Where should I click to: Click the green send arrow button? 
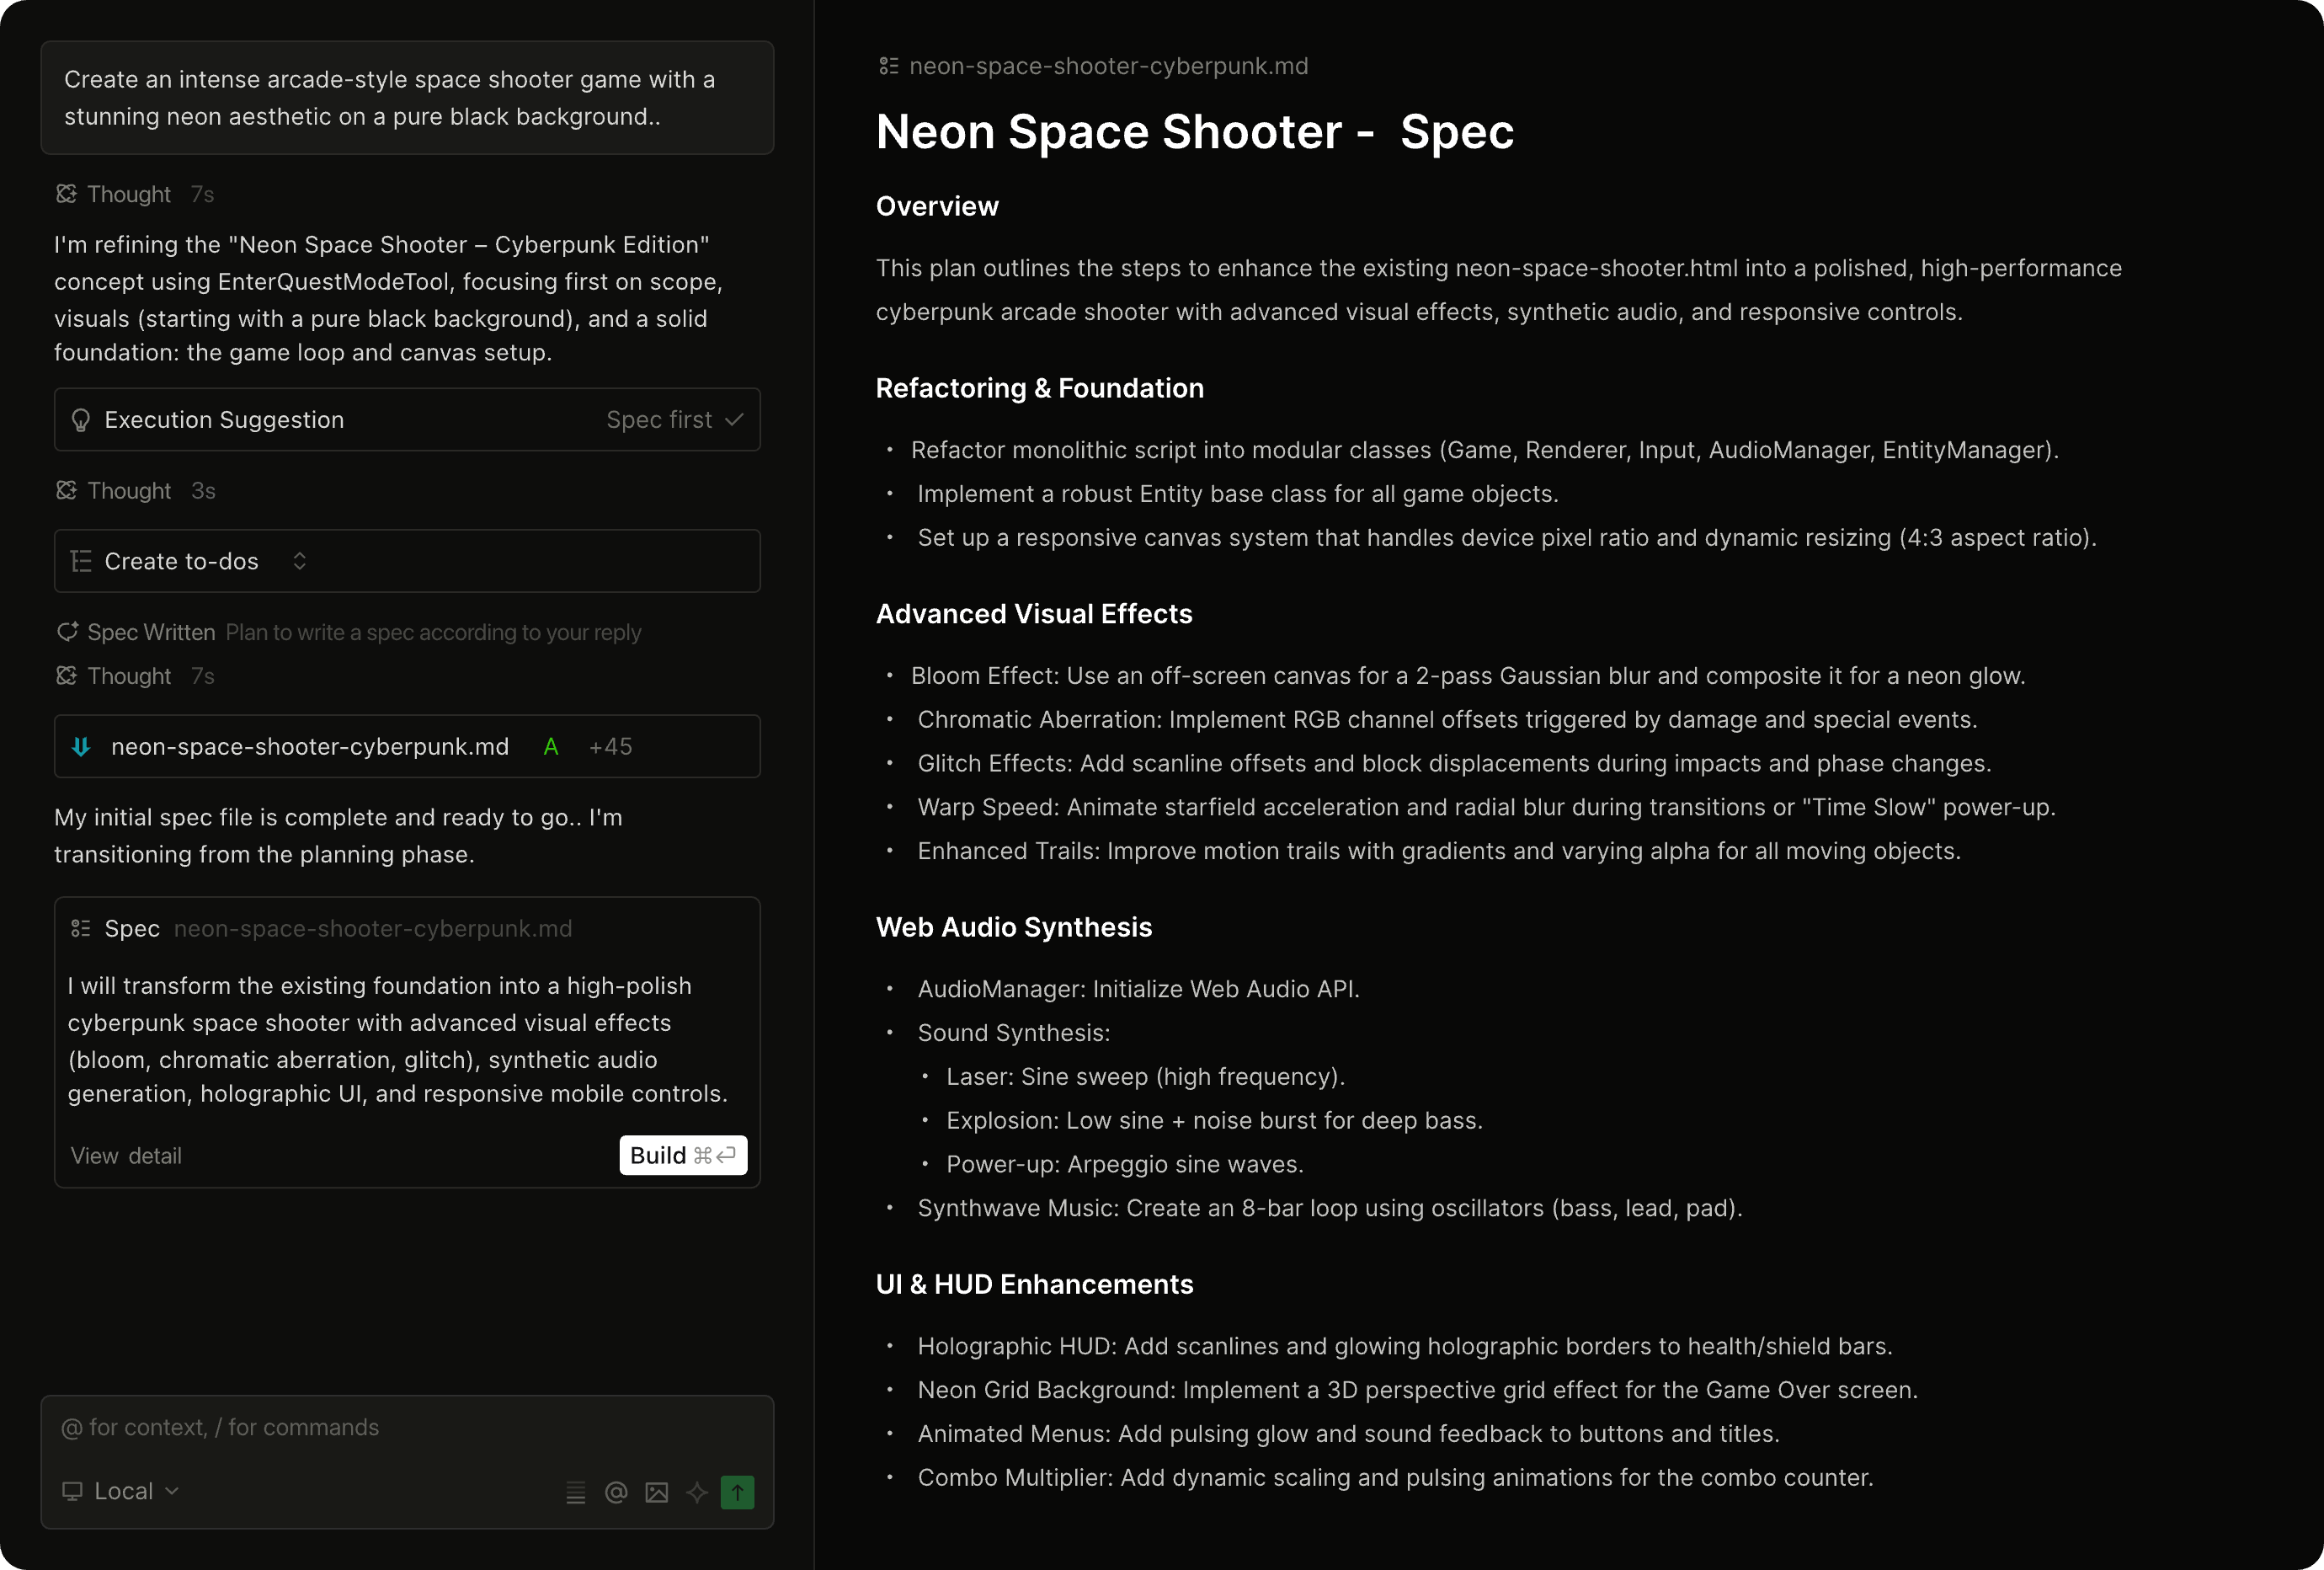click(x=737, y=1492)
